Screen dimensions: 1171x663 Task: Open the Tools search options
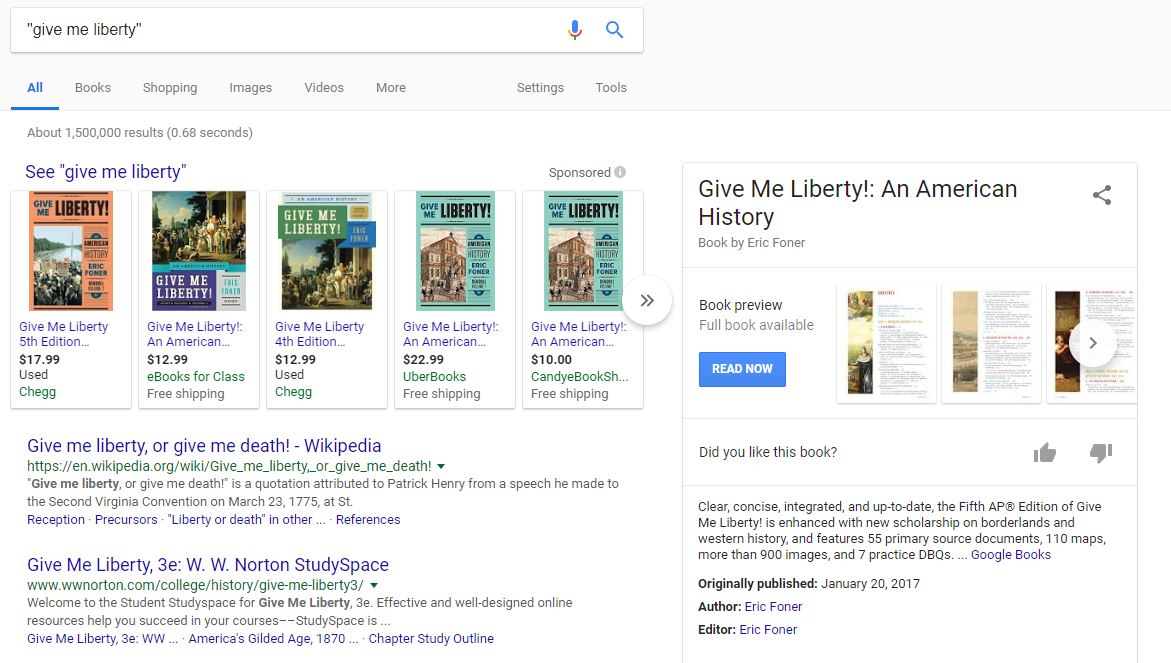coord(610,88)
